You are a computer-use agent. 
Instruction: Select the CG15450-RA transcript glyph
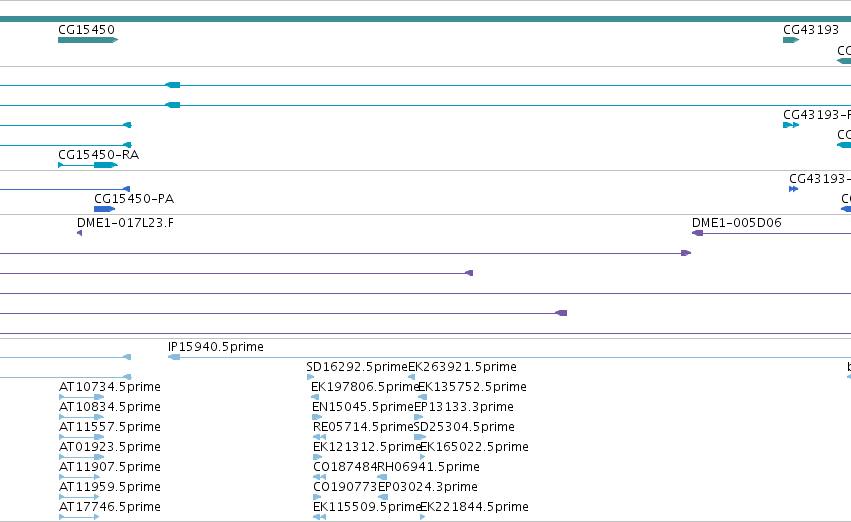88,165
